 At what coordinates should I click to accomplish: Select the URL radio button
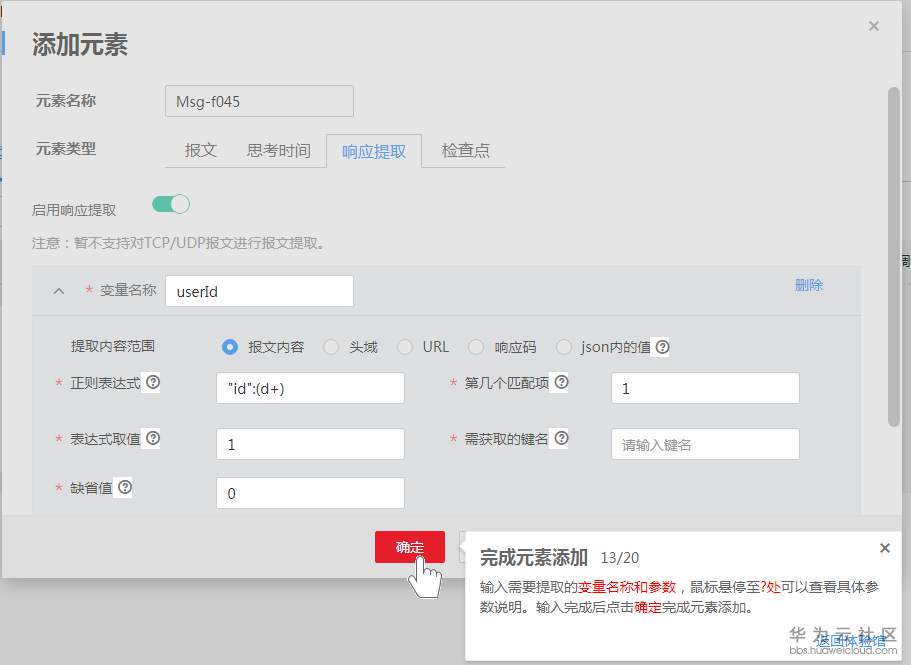[405, 347]
